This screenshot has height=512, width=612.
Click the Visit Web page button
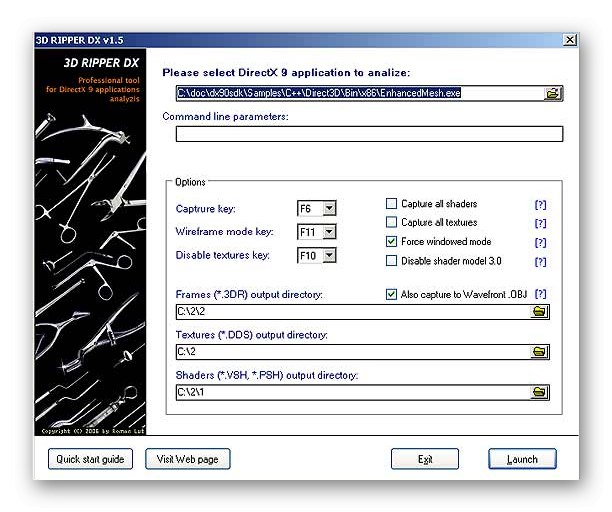coord(188,459)
